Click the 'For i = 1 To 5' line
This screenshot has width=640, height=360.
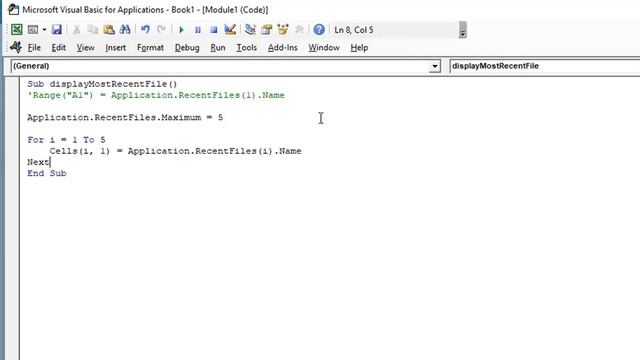[x=66, y=140]
